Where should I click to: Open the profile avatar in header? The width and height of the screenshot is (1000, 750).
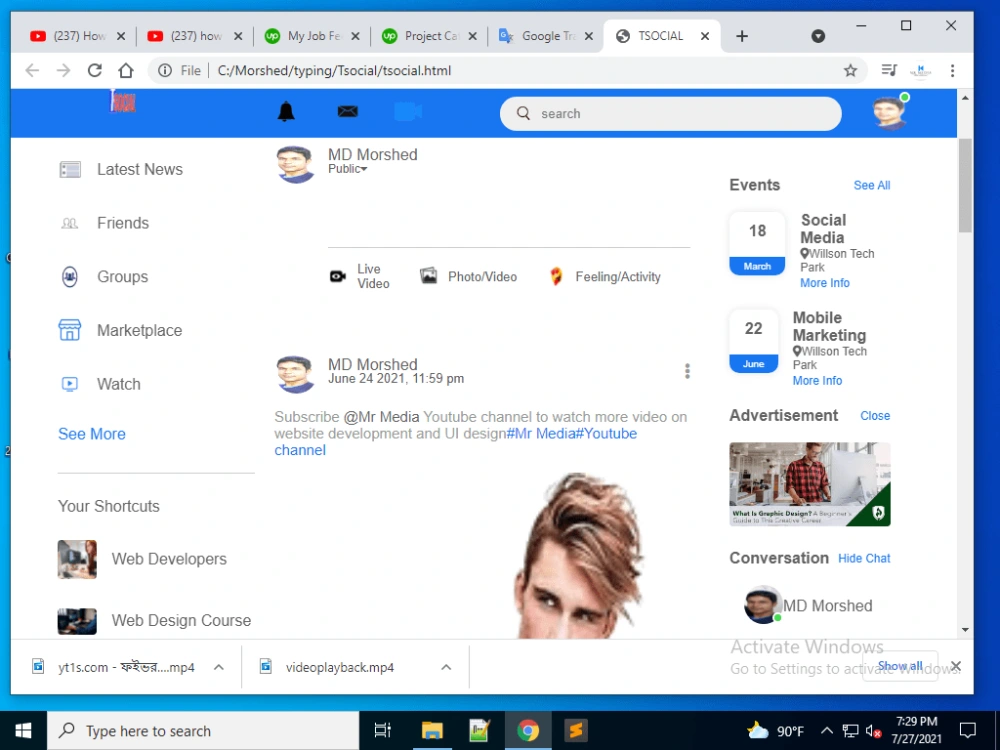tap(890, 112)
